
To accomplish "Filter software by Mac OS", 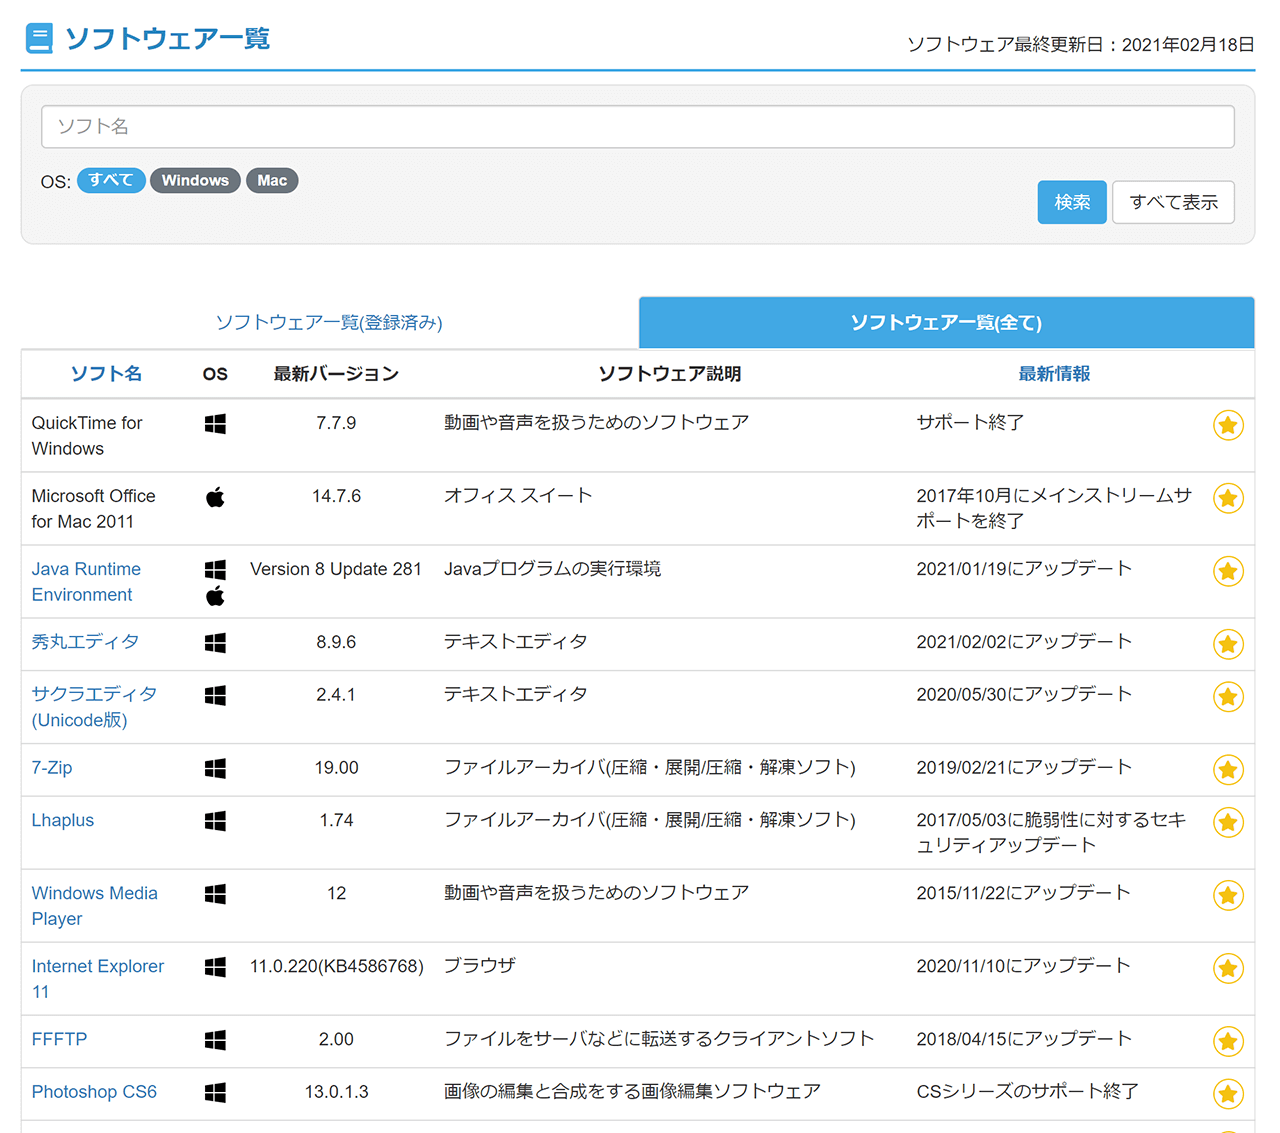I will coord(272,180).
